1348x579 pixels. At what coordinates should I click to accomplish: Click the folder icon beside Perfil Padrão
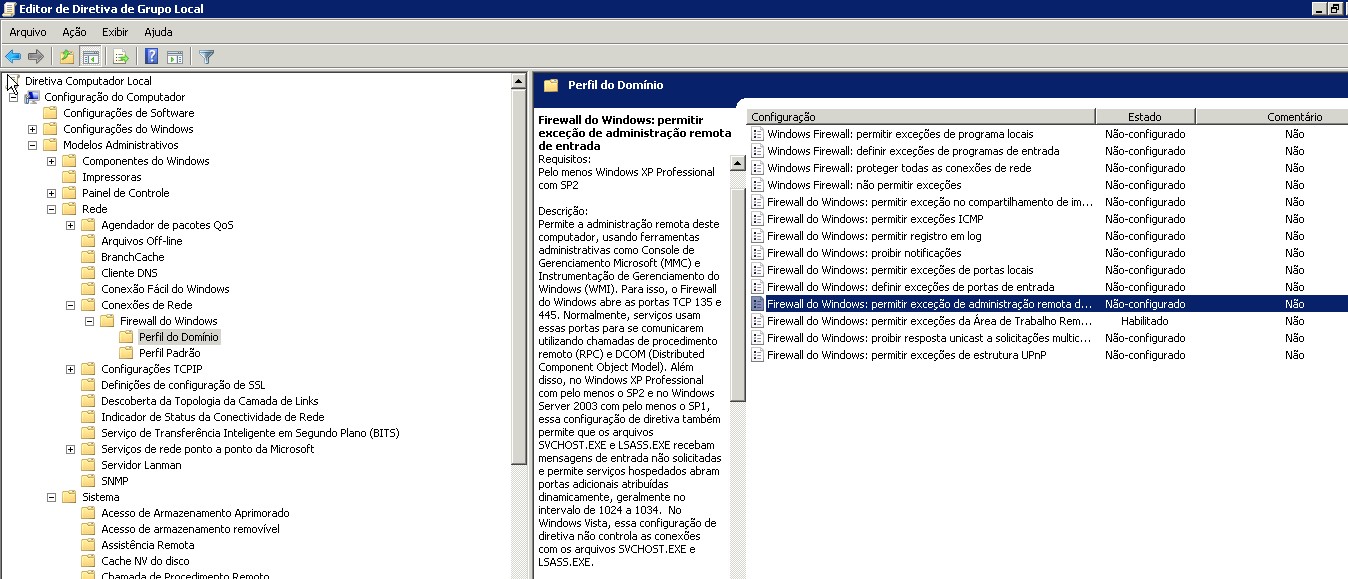[127, 353]
